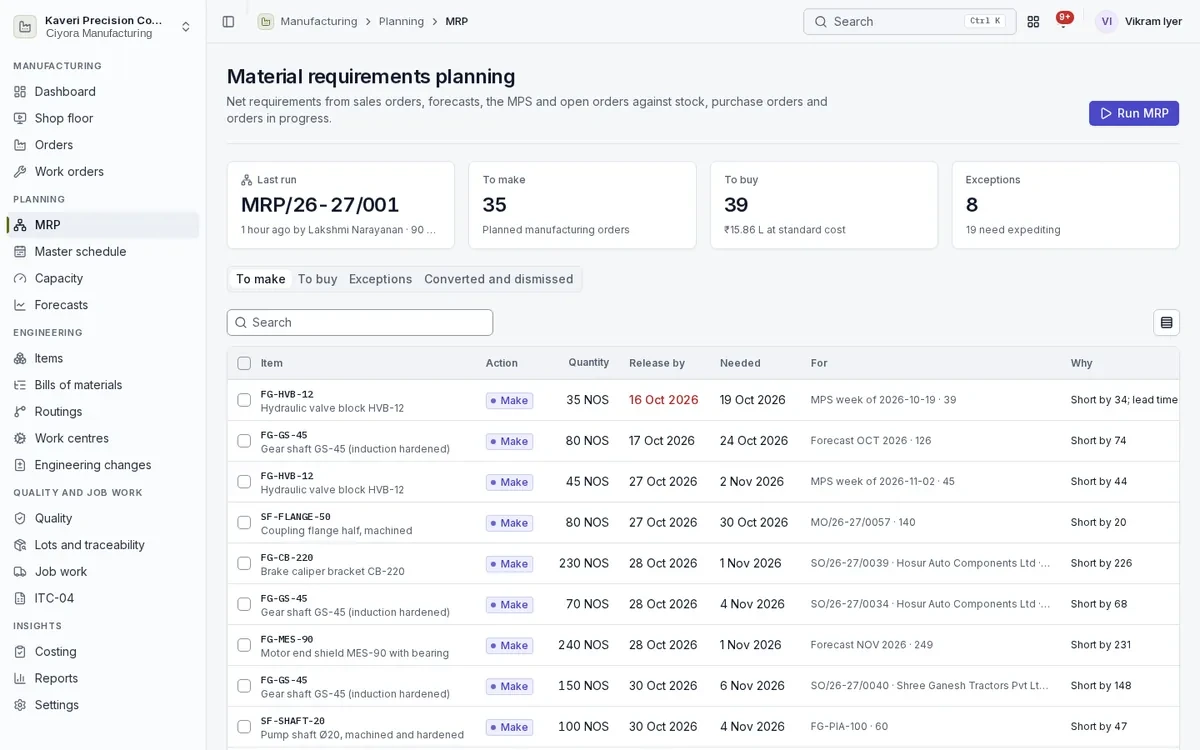1200x750 pixels.
Task: Switch to the To buy tab
Action: (x=317, y=279)
